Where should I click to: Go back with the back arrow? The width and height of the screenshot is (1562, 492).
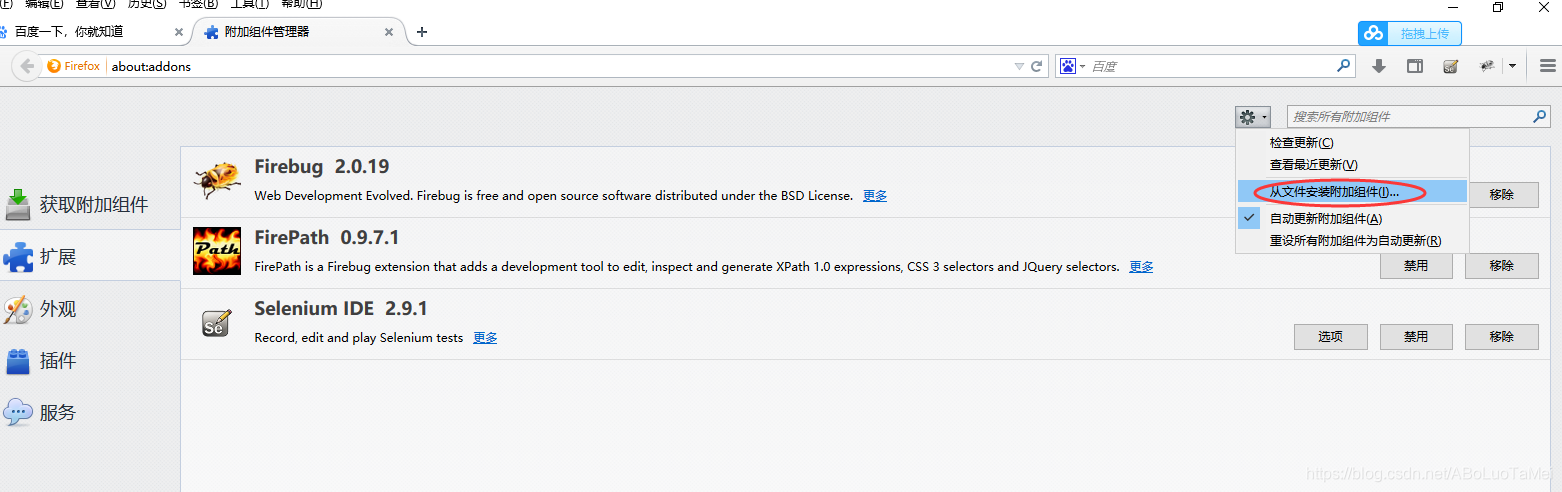pyautogui.click(x=27, y=66)
